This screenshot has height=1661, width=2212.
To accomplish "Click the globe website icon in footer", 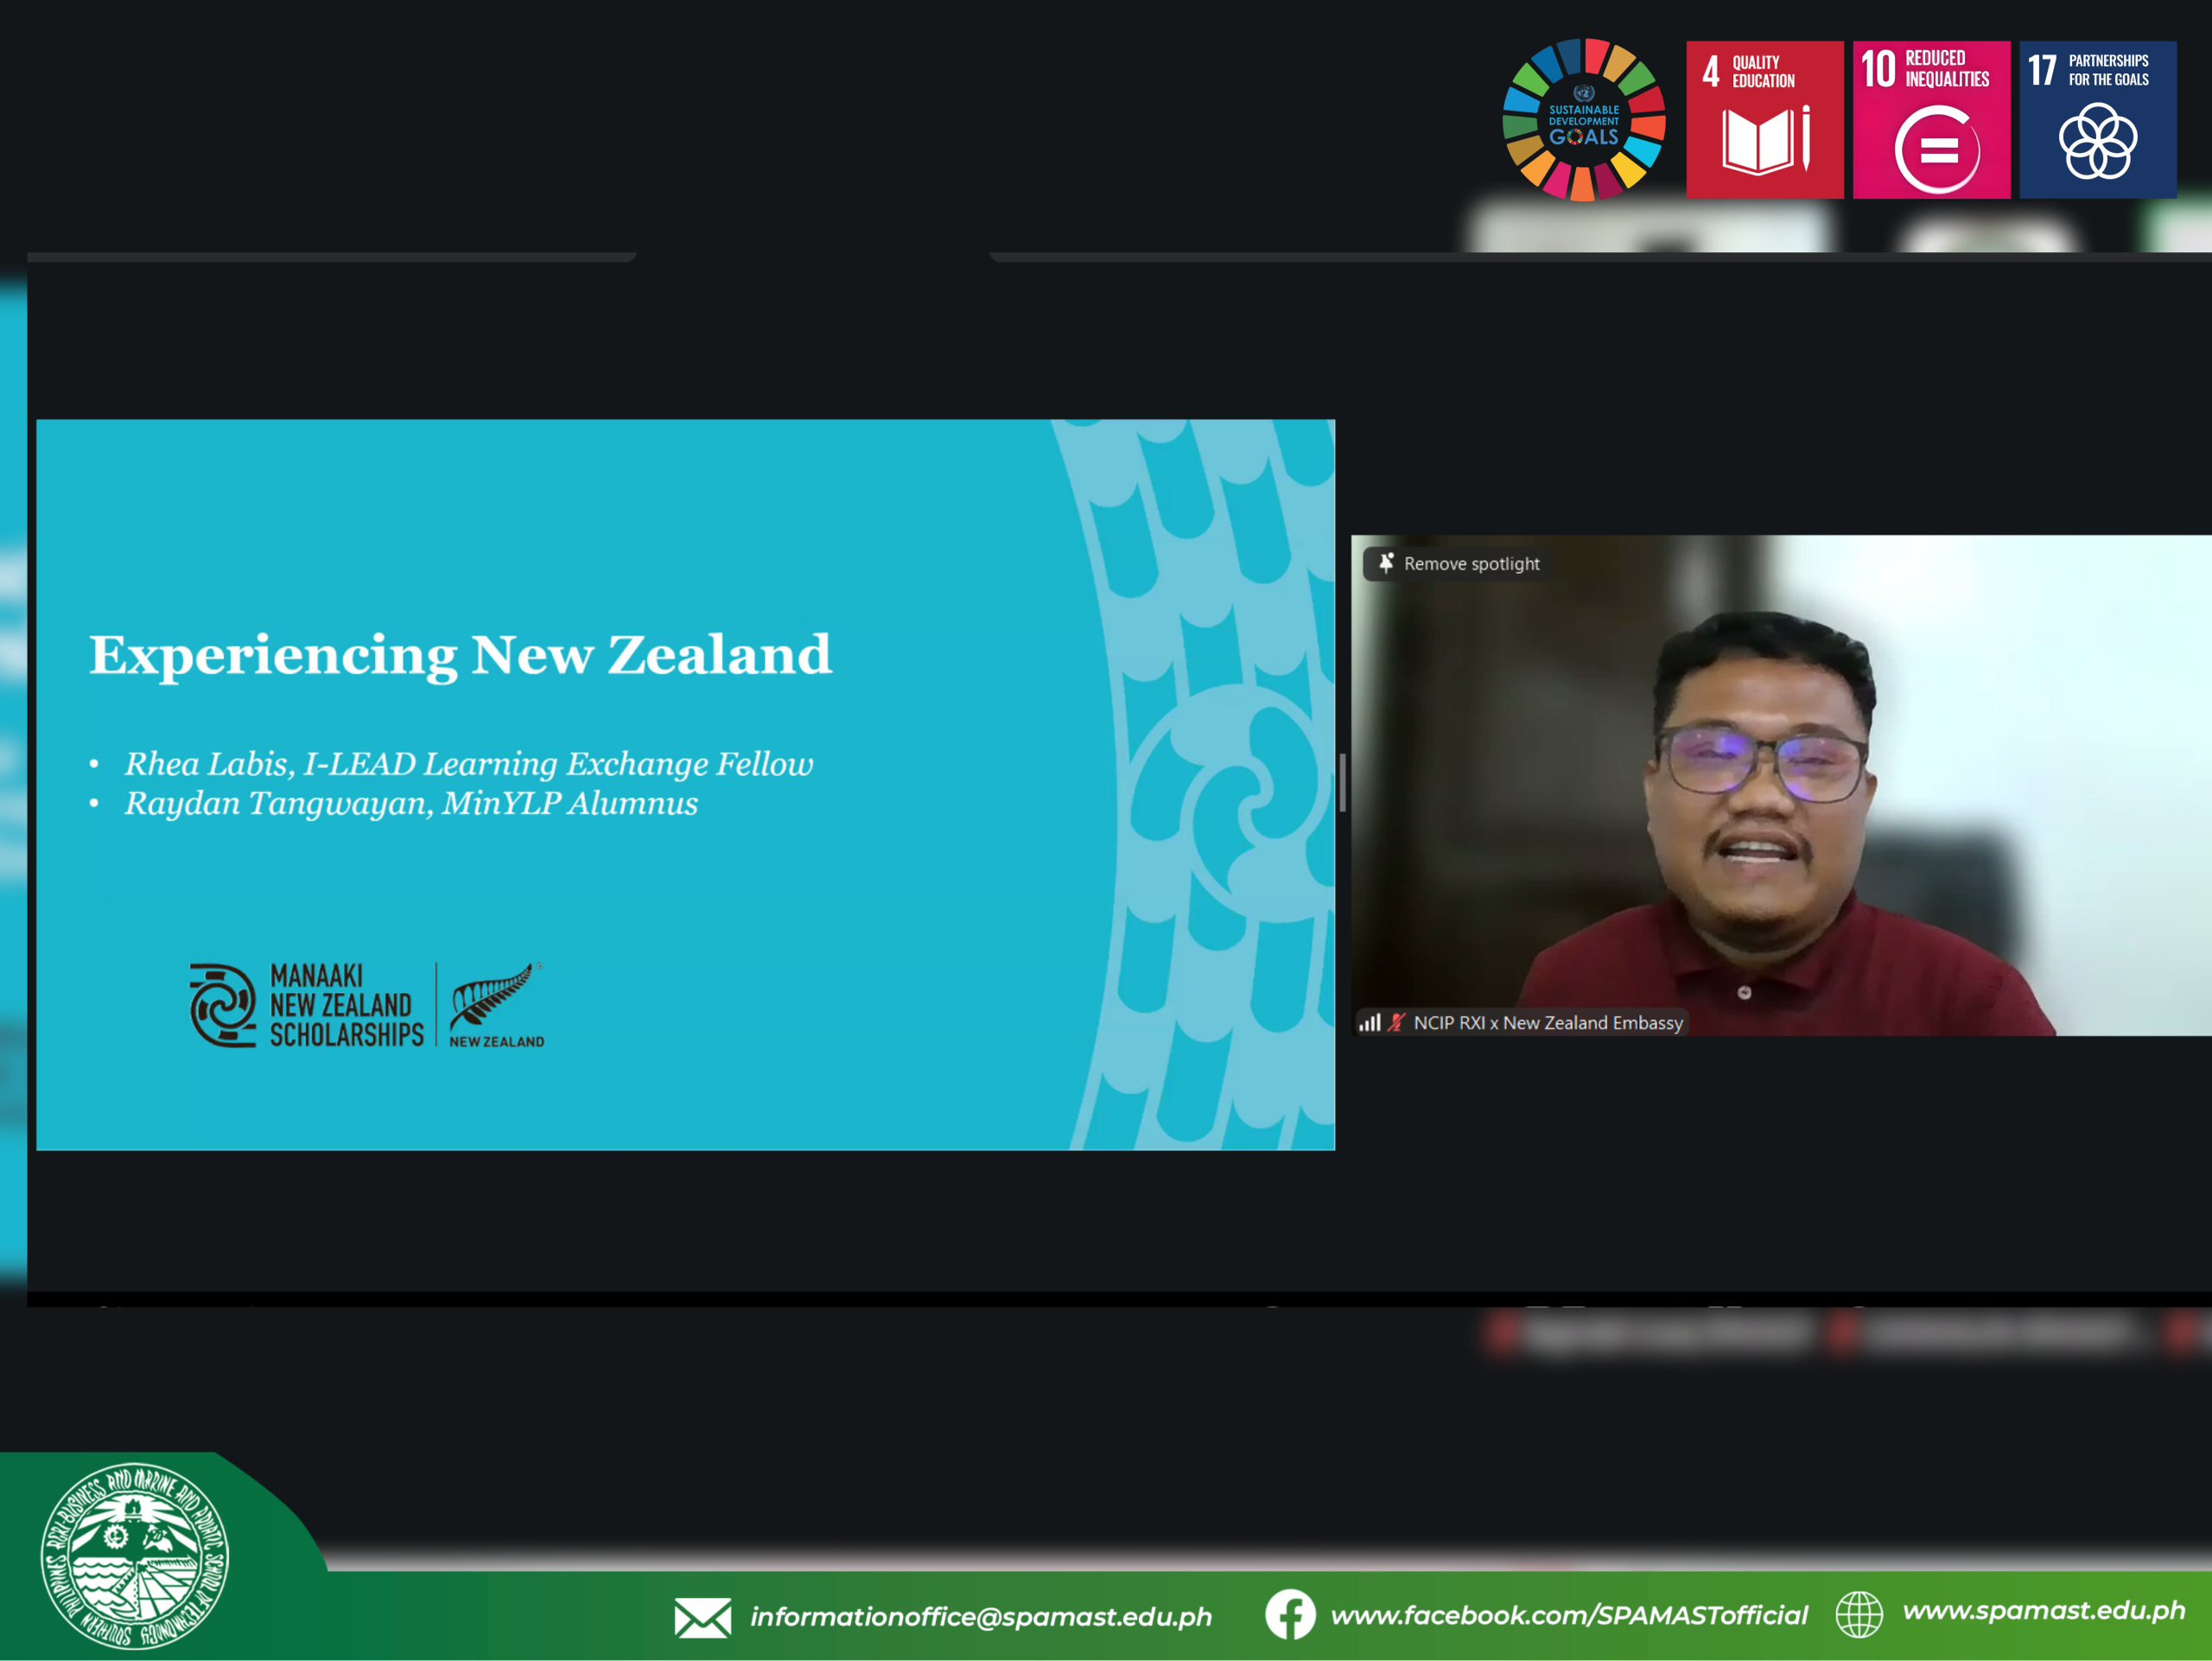I will (1859, 1614).
